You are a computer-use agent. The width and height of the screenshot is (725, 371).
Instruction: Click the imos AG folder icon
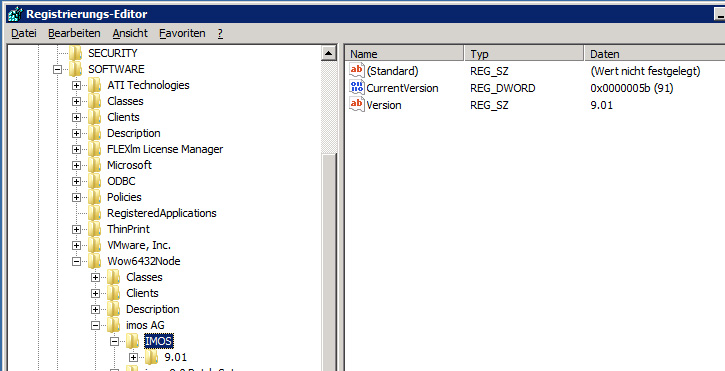click(x=113, y=326)
